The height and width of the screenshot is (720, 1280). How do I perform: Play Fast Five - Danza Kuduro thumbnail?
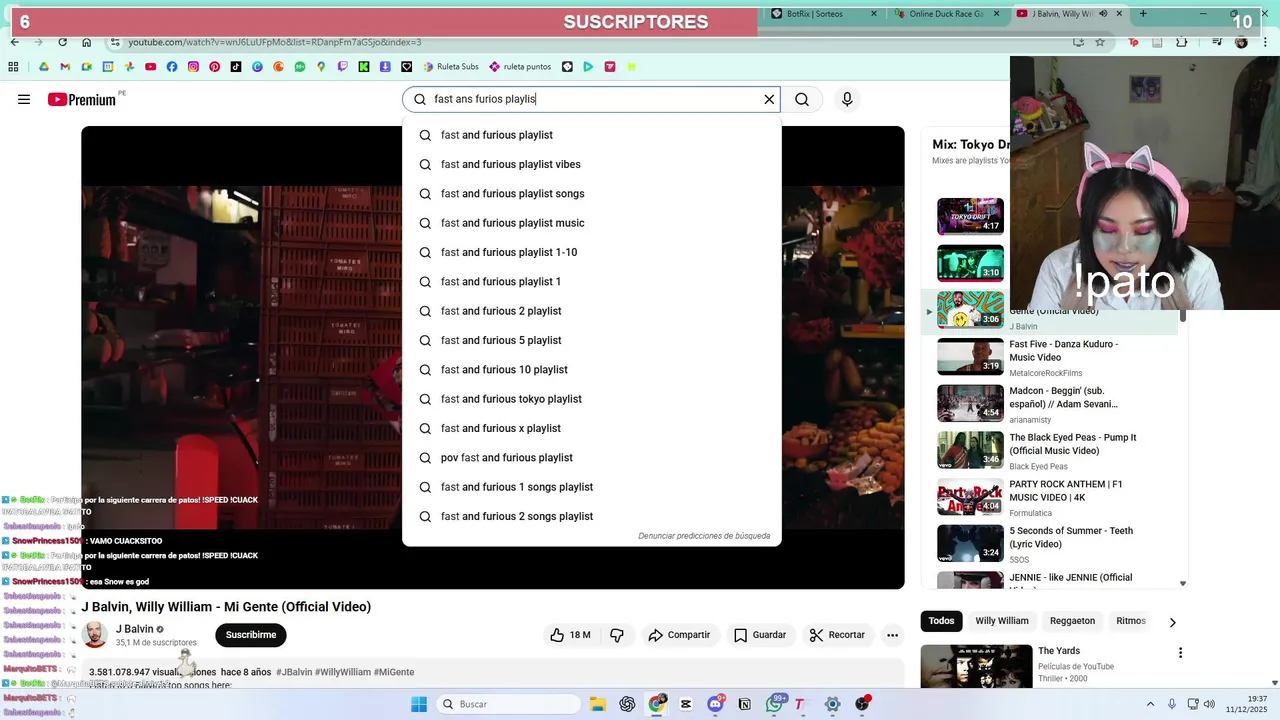(970, 357)
